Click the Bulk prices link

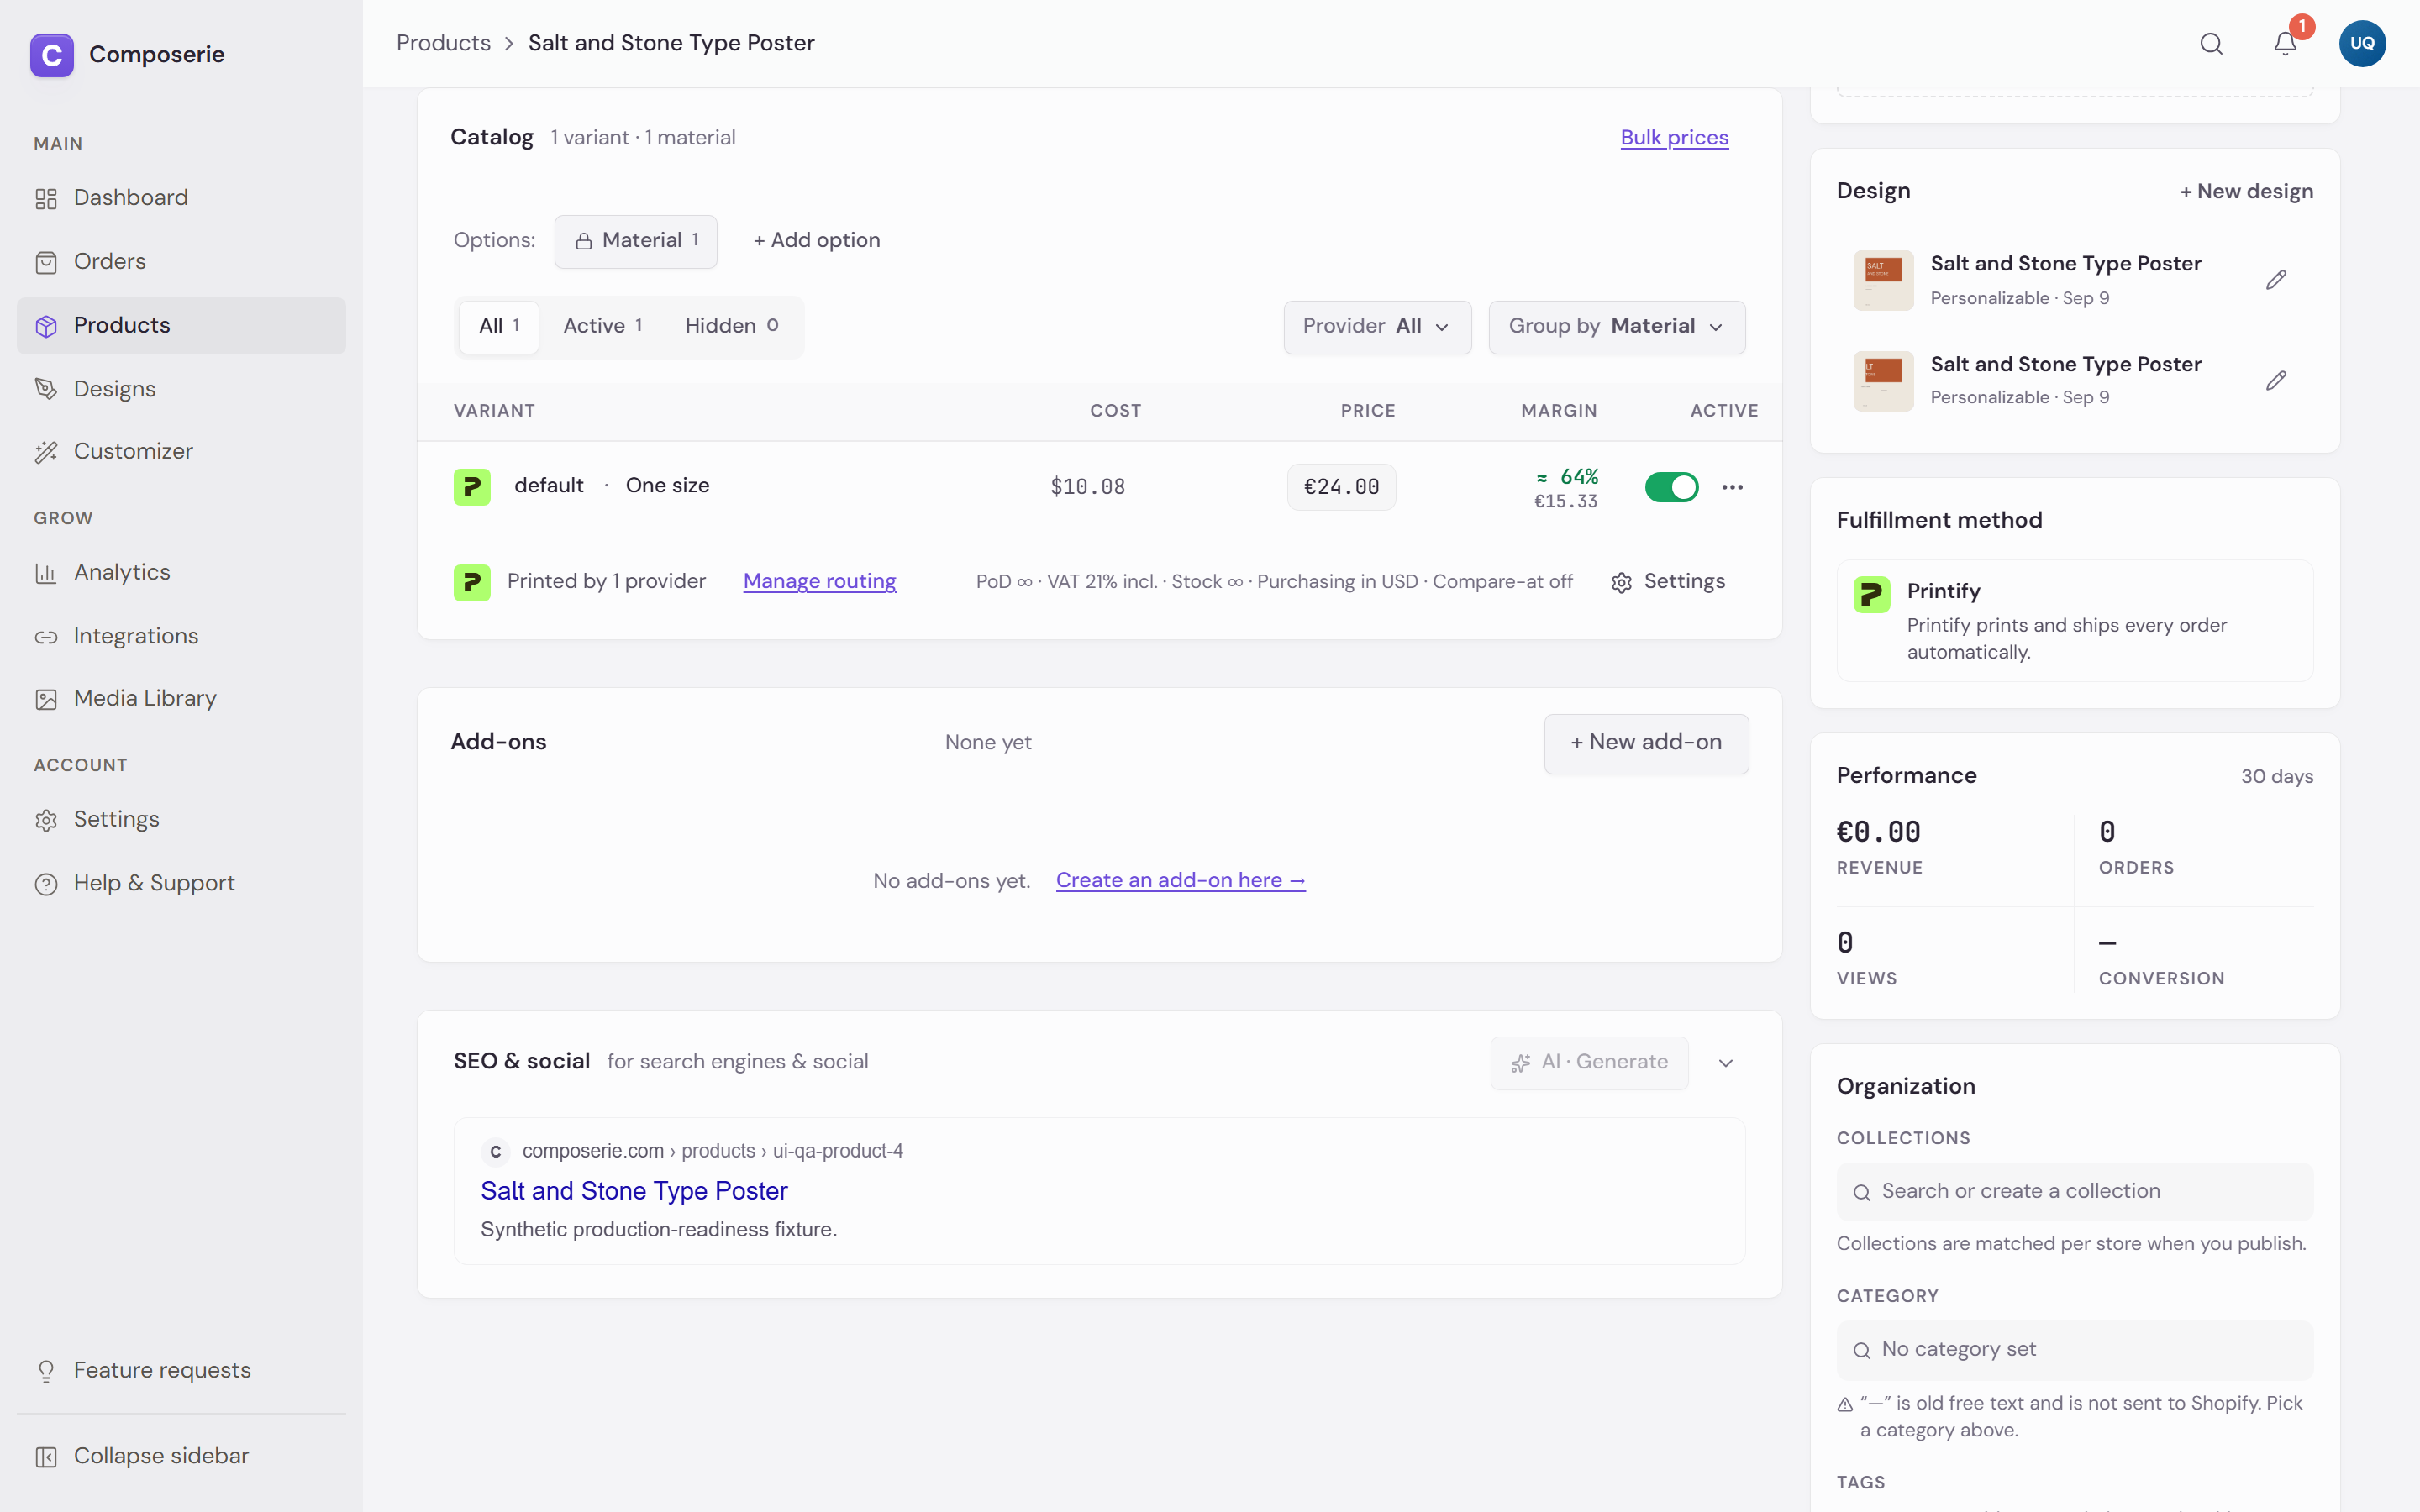pos(1674,138)
